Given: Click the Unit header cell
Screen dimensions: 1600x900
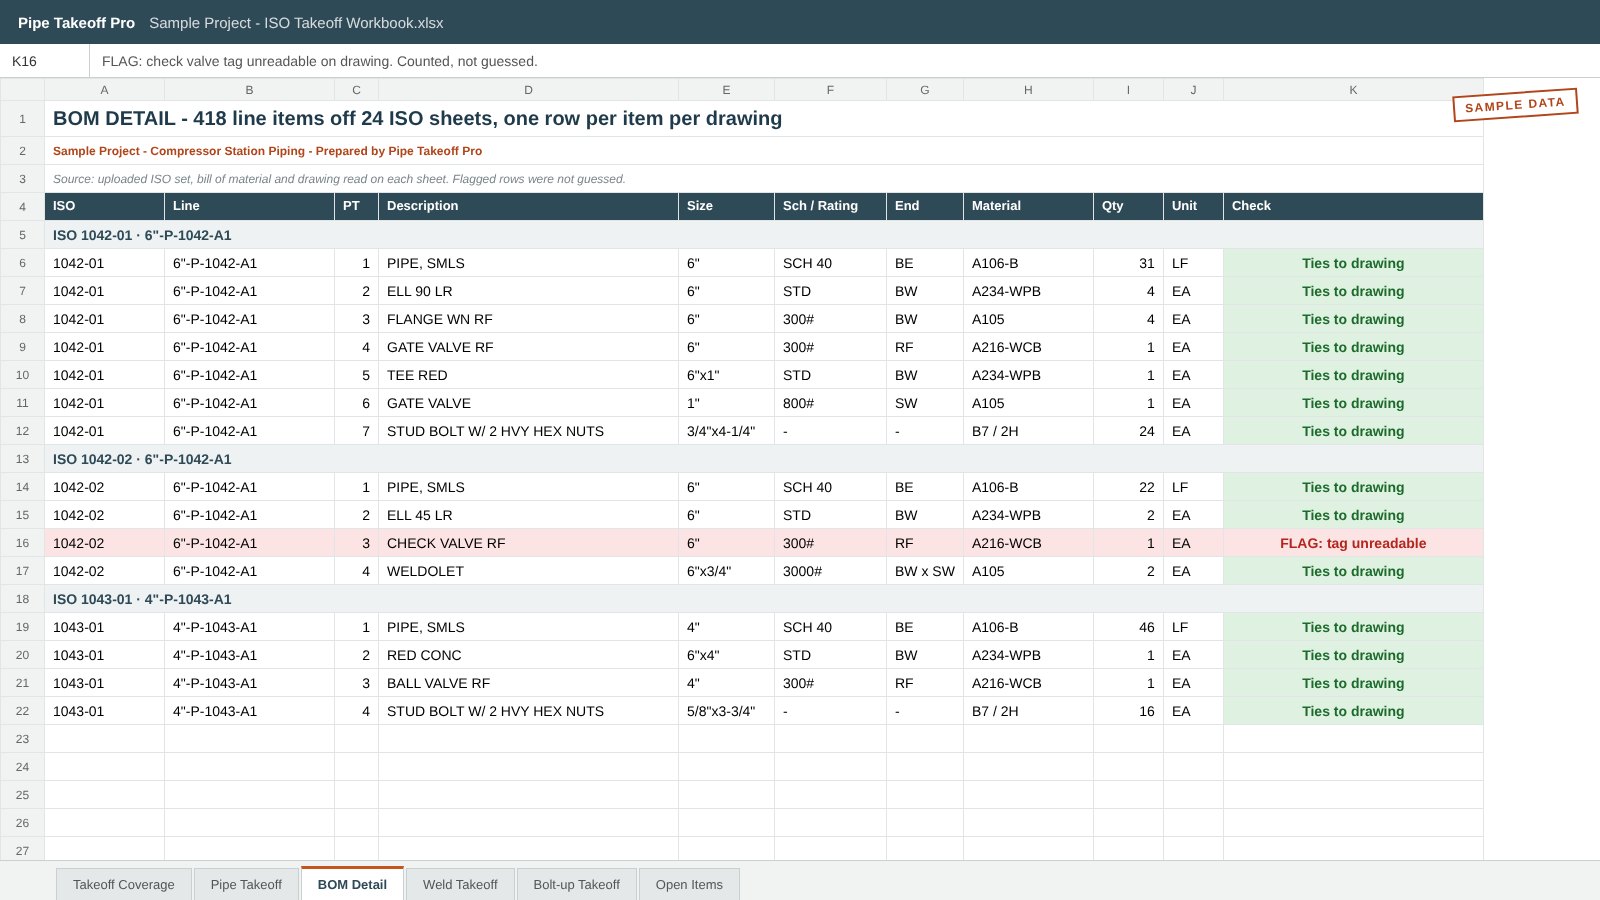Looking at the screenshot, I should (1193, 206).
